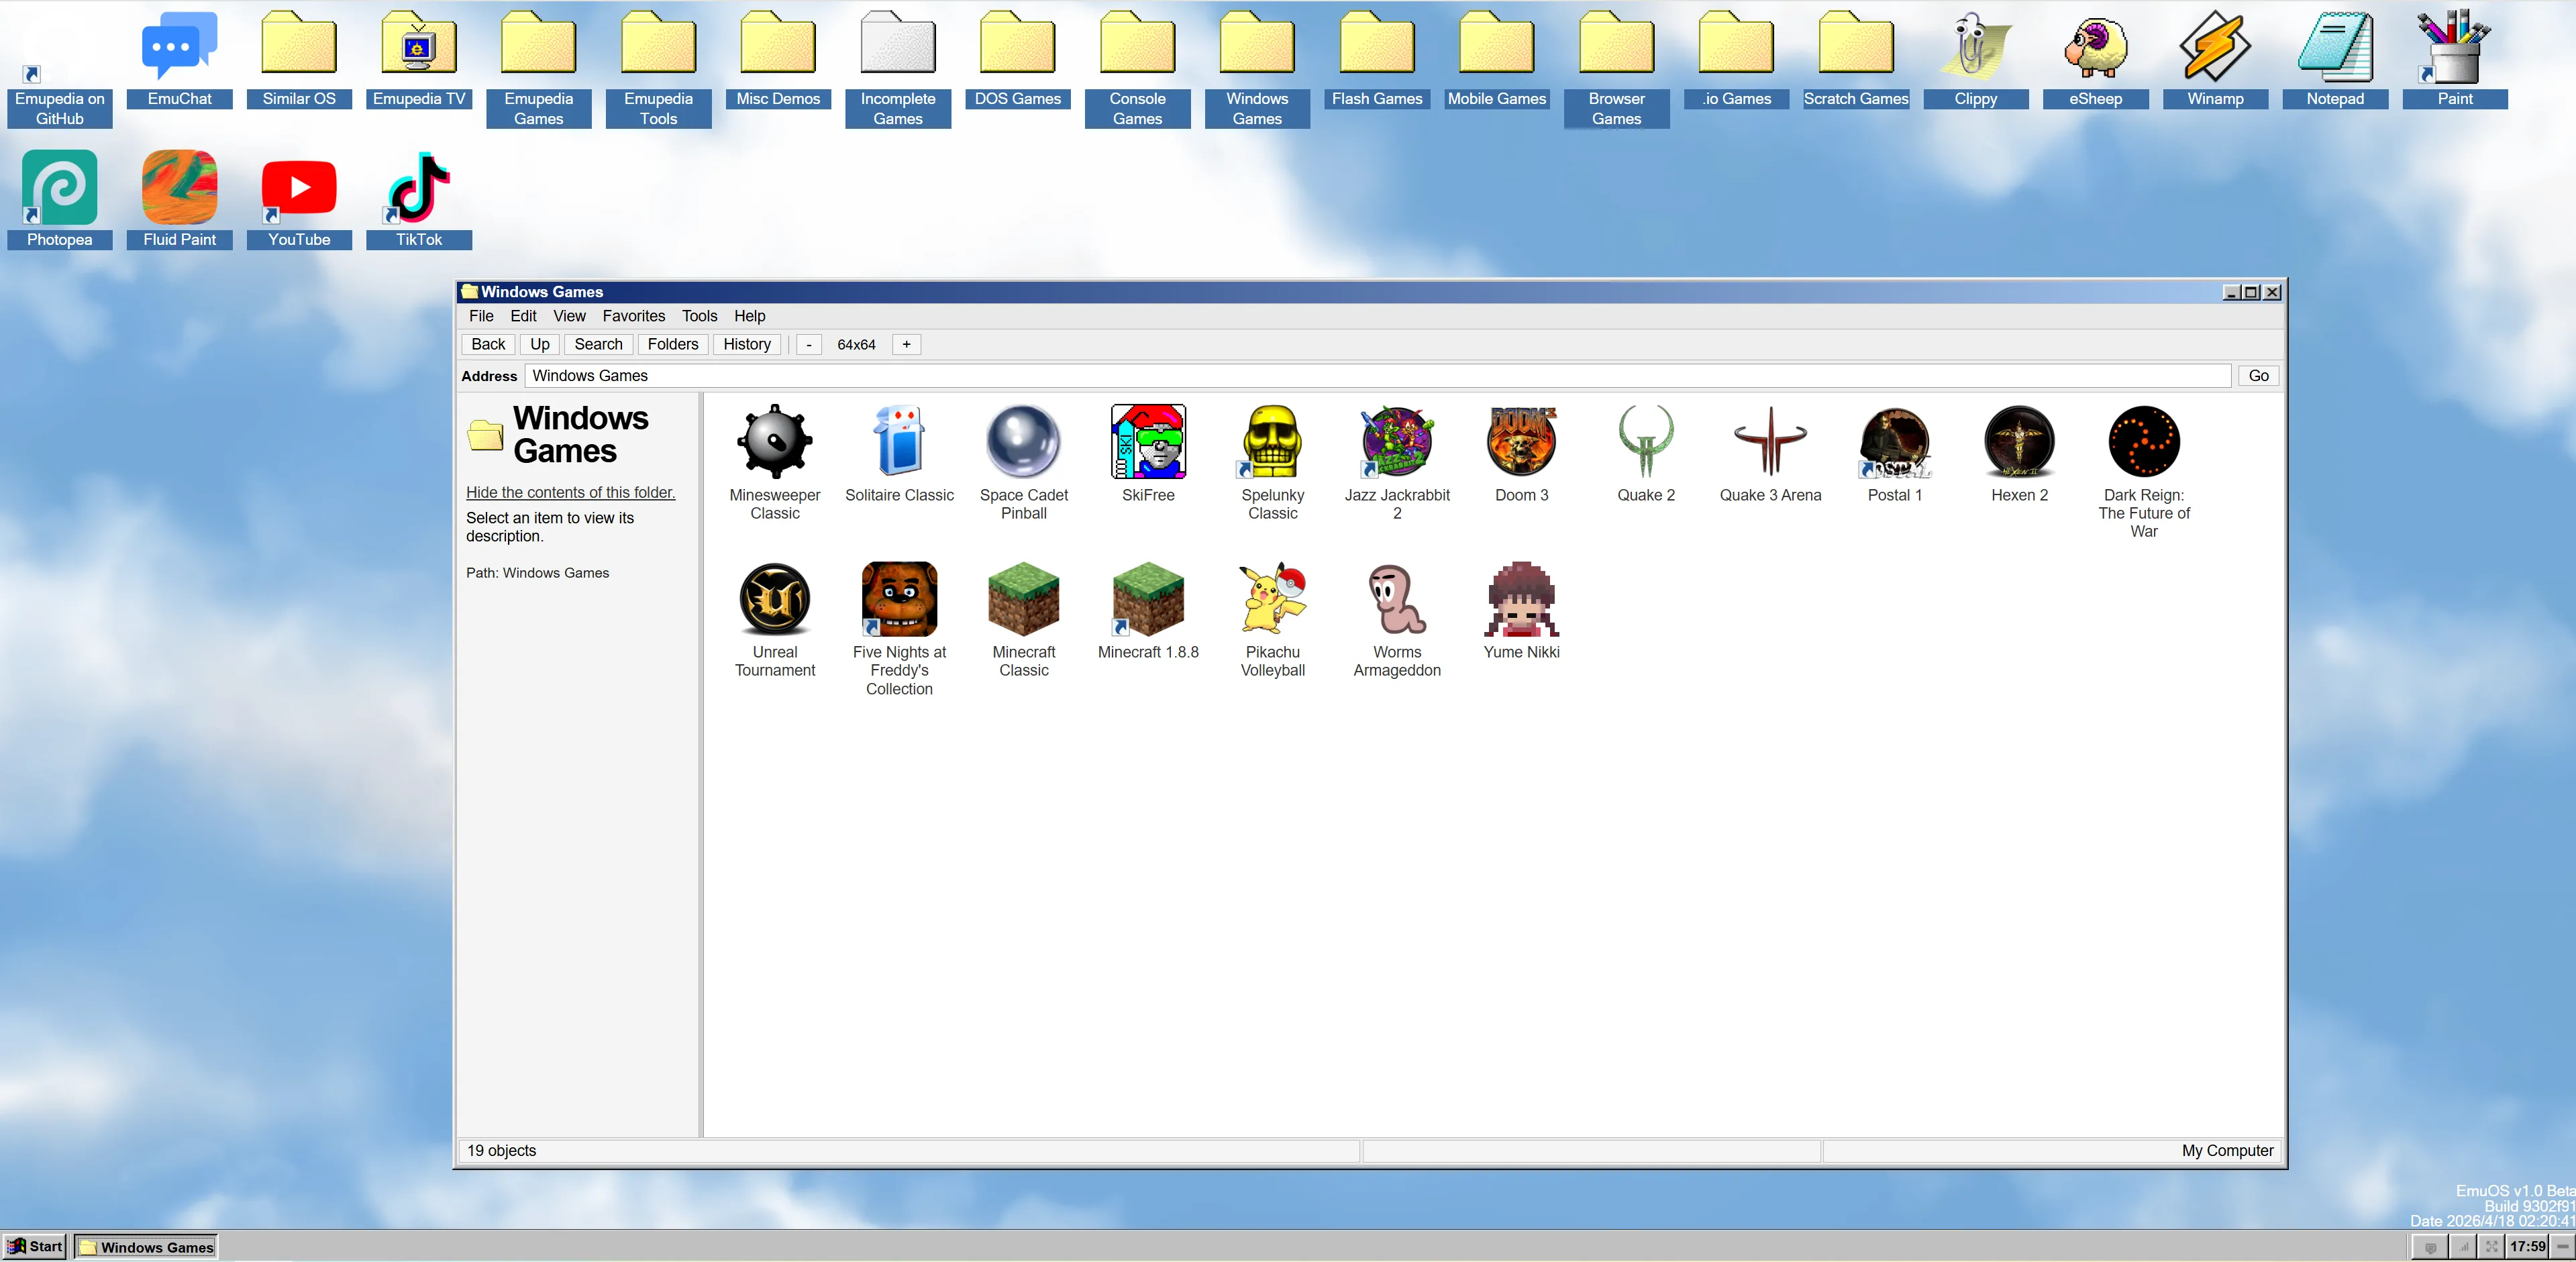
Task: Click the Up toolbar button
Action: pyautogui.click(x=539, y=344)
